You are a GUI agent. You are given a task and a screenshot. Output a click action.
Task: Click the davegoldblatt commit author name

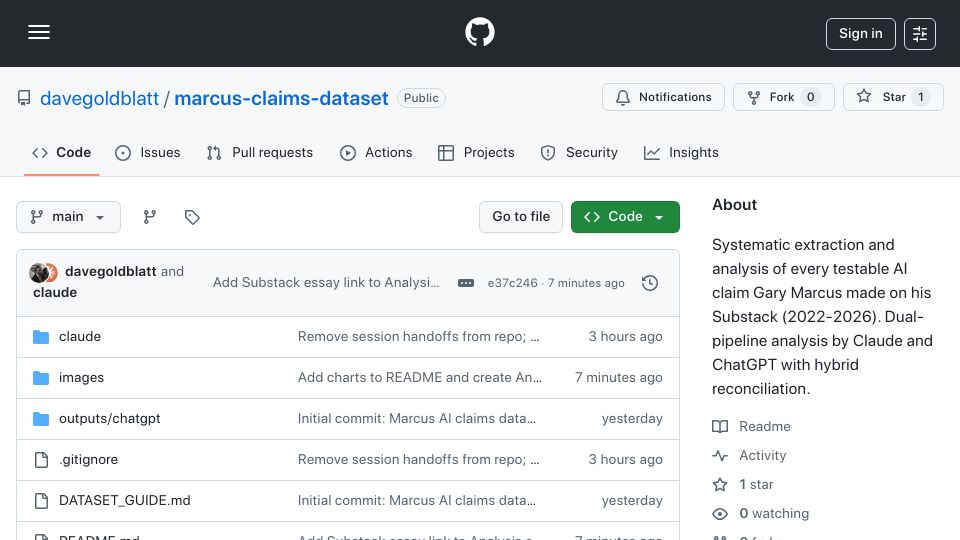110,271
